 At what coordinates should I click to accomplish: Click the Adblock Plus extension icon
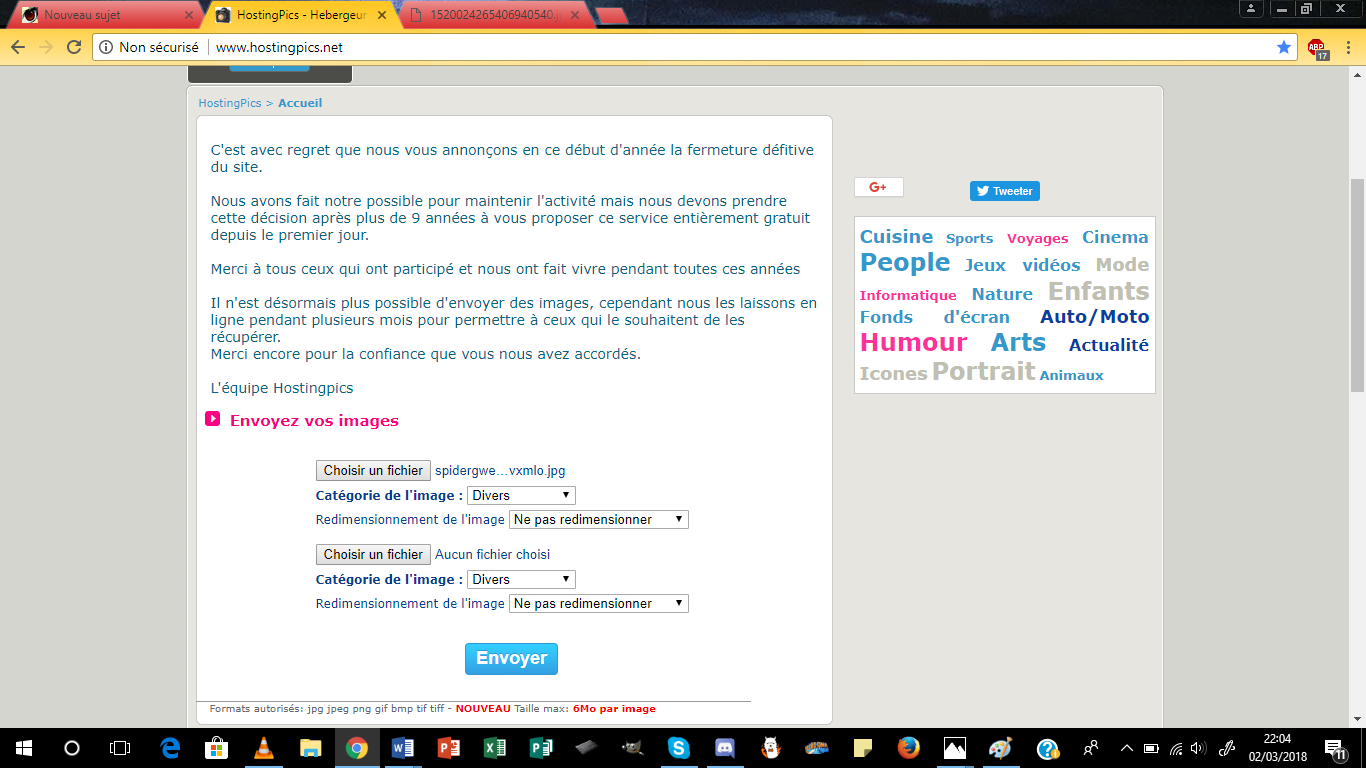(1317, 48)
